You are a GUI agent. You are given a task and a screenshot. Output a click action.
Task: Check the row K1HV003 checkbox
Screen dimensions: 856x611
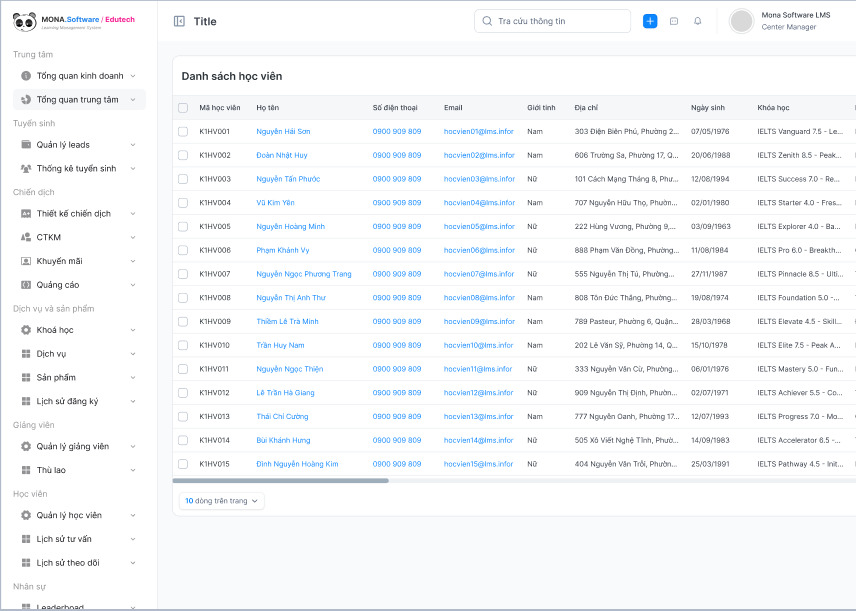[x=183, y=179]
